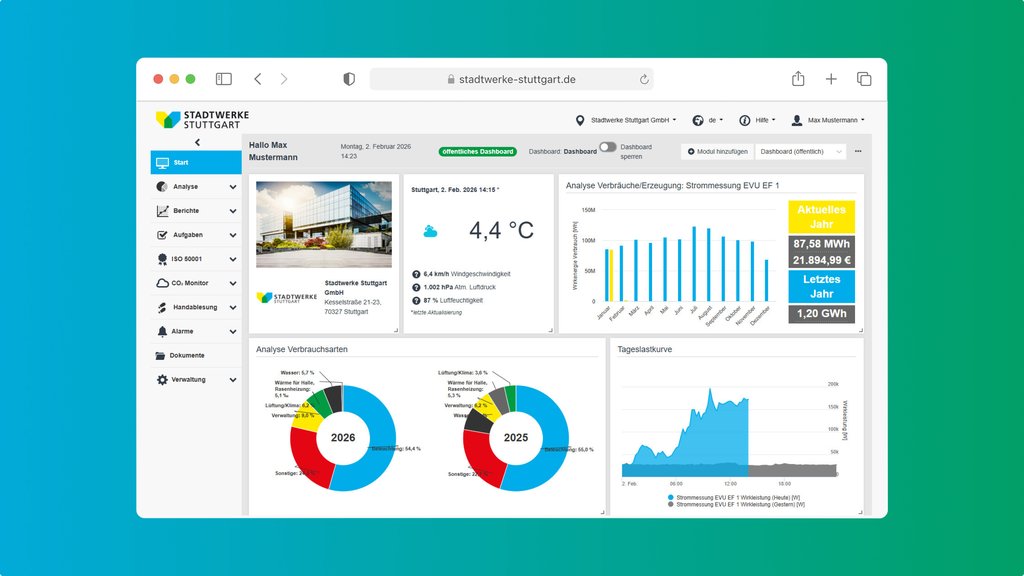Viewport: 1024px width, 576px height.
Task: Click the Letztes Jahr blue tile
Action: pos(822,287)
